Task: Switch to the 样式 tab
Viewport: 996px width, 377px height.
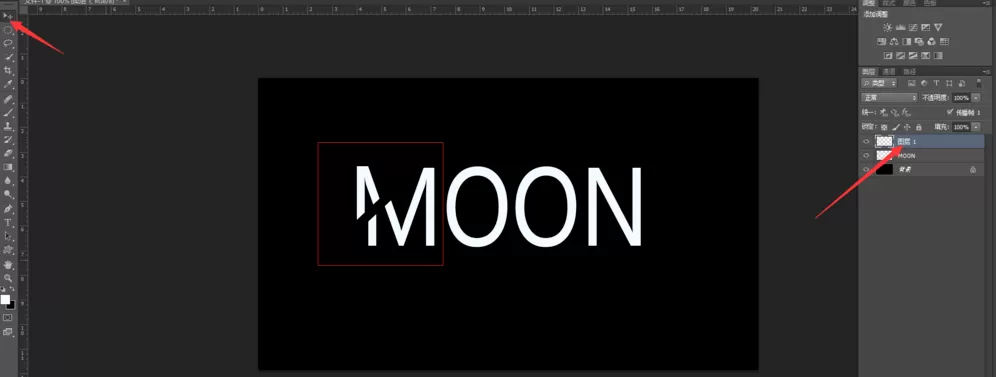Action: (889, 4)
